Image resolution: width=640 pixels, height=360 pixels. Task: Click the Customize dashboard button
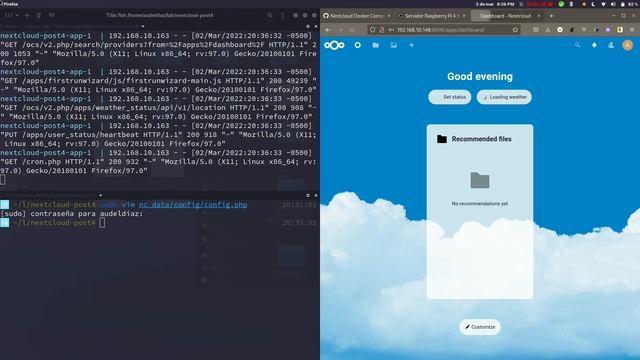point(480,327)
